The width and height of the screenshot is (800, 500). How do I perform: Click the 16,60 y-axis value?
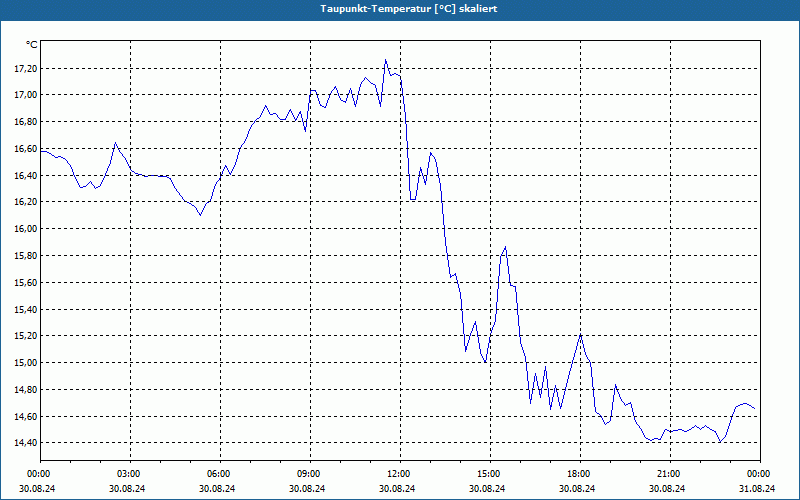click(x=24, y=148)
